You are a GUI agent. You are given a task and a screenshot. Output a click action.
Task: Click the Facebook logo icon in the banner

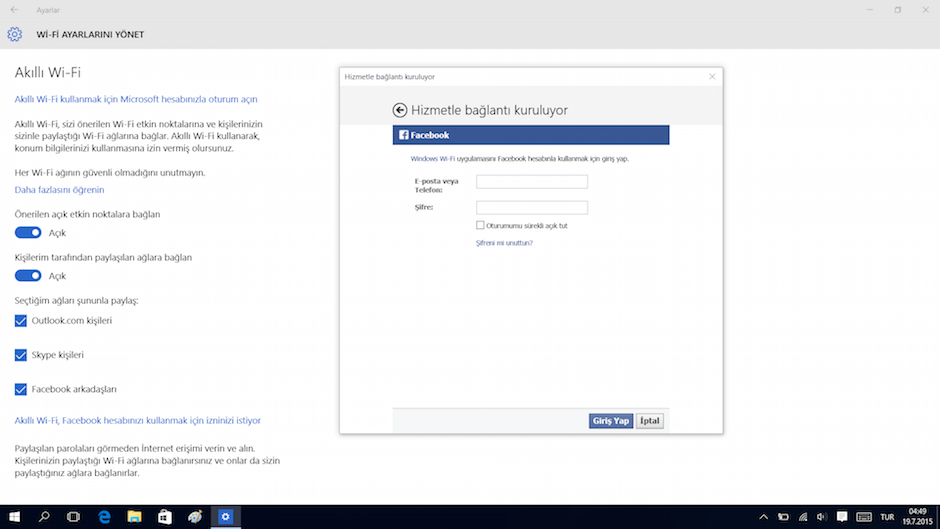pyautogui.click(x=404, y=135)
